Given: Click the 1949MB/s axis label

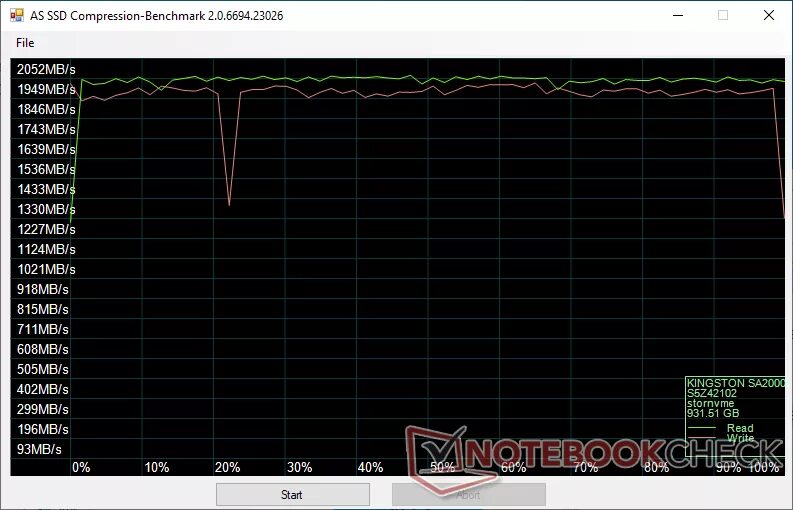Looking at the screenshot, I should point(46,90).
